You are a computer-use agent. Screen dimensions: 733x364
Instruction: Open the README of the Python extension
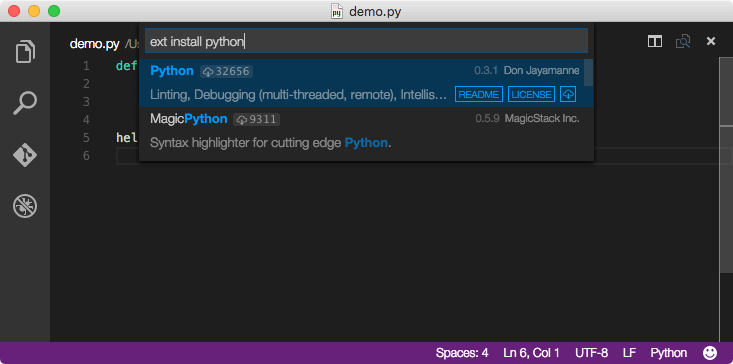479,94
